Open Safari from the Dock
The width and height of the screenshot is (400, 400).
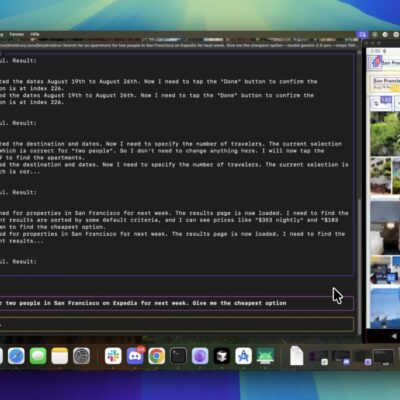(16, 356)
